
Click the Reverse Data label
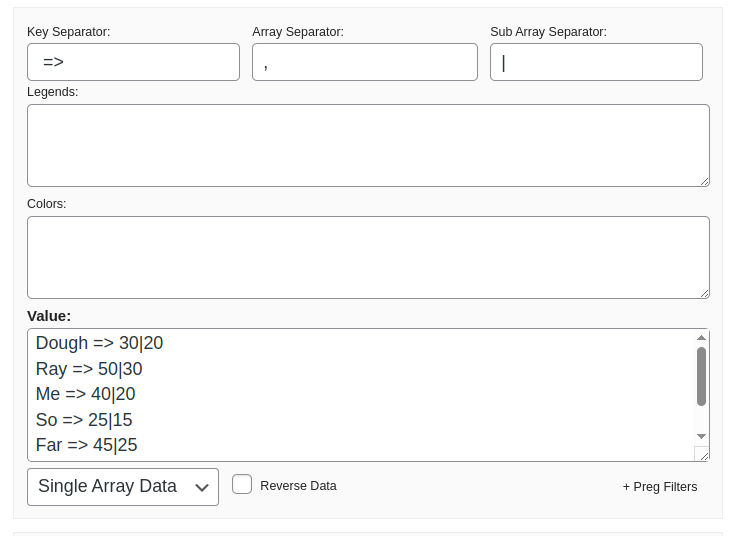click(298, 486)
